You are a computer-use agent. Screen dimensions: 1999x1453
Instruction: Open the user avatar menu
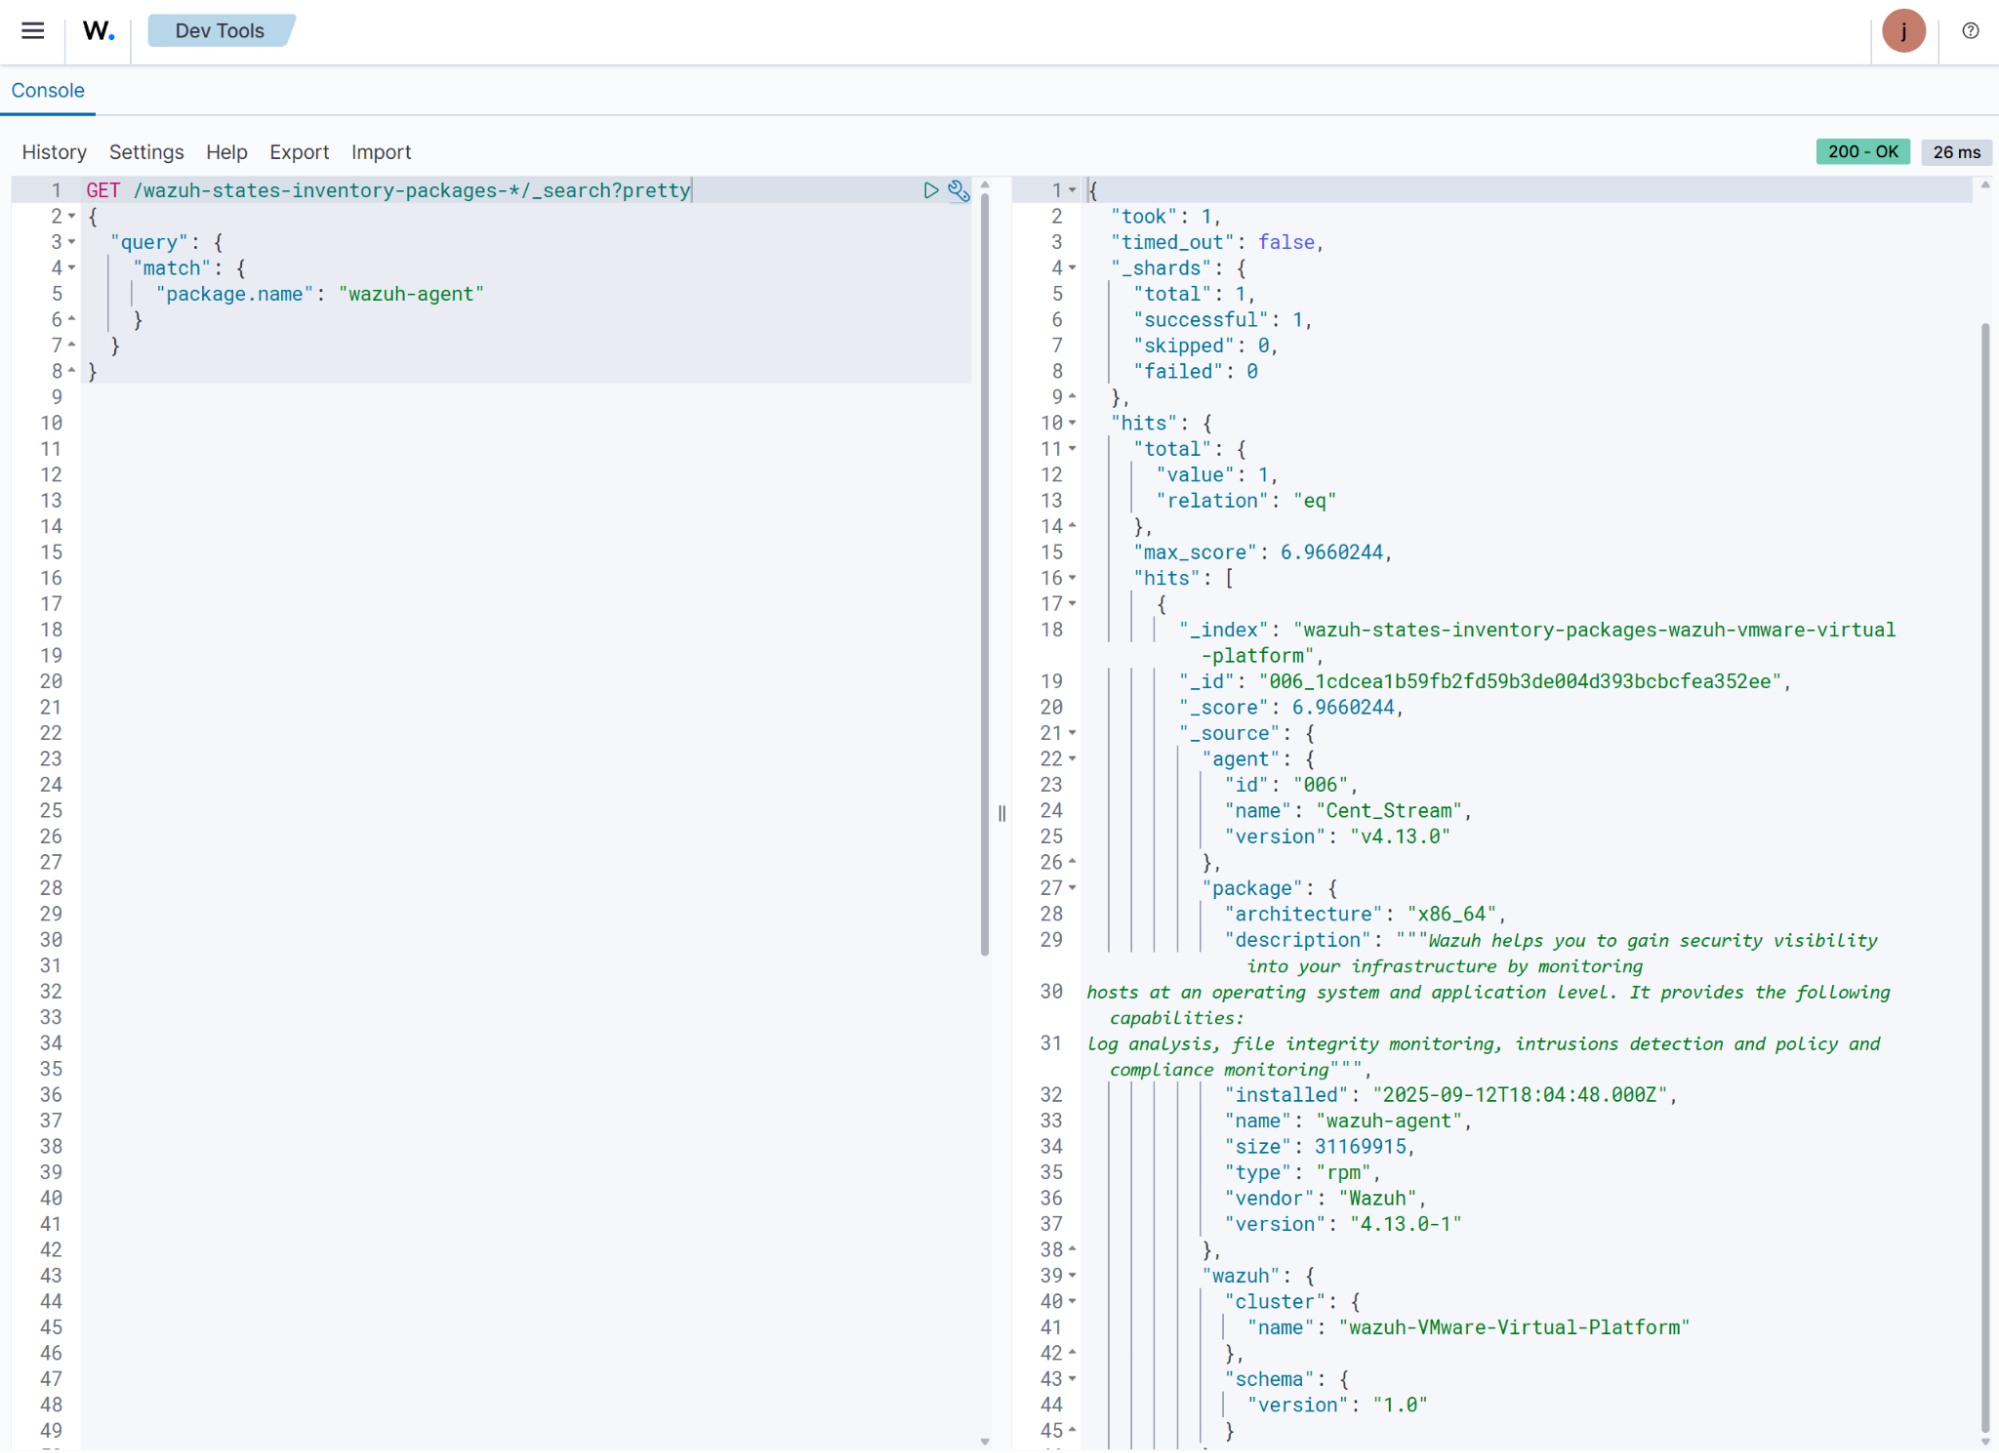click(x=1903, y=31)
